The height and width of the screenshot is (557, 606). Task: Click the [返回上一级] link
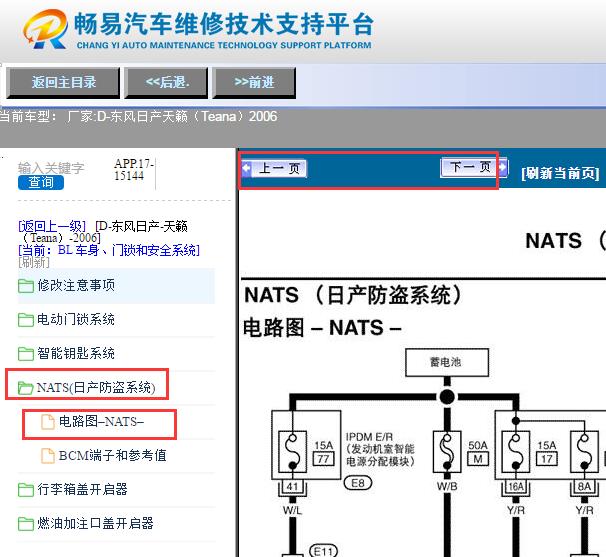coord(52,226)
